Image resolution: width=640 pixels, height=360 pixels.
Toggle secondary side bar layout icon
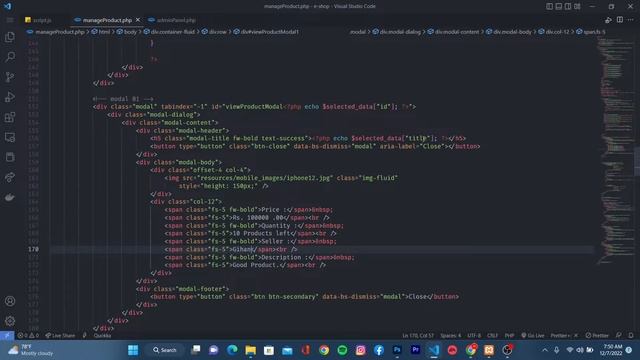tap(568, 6)
